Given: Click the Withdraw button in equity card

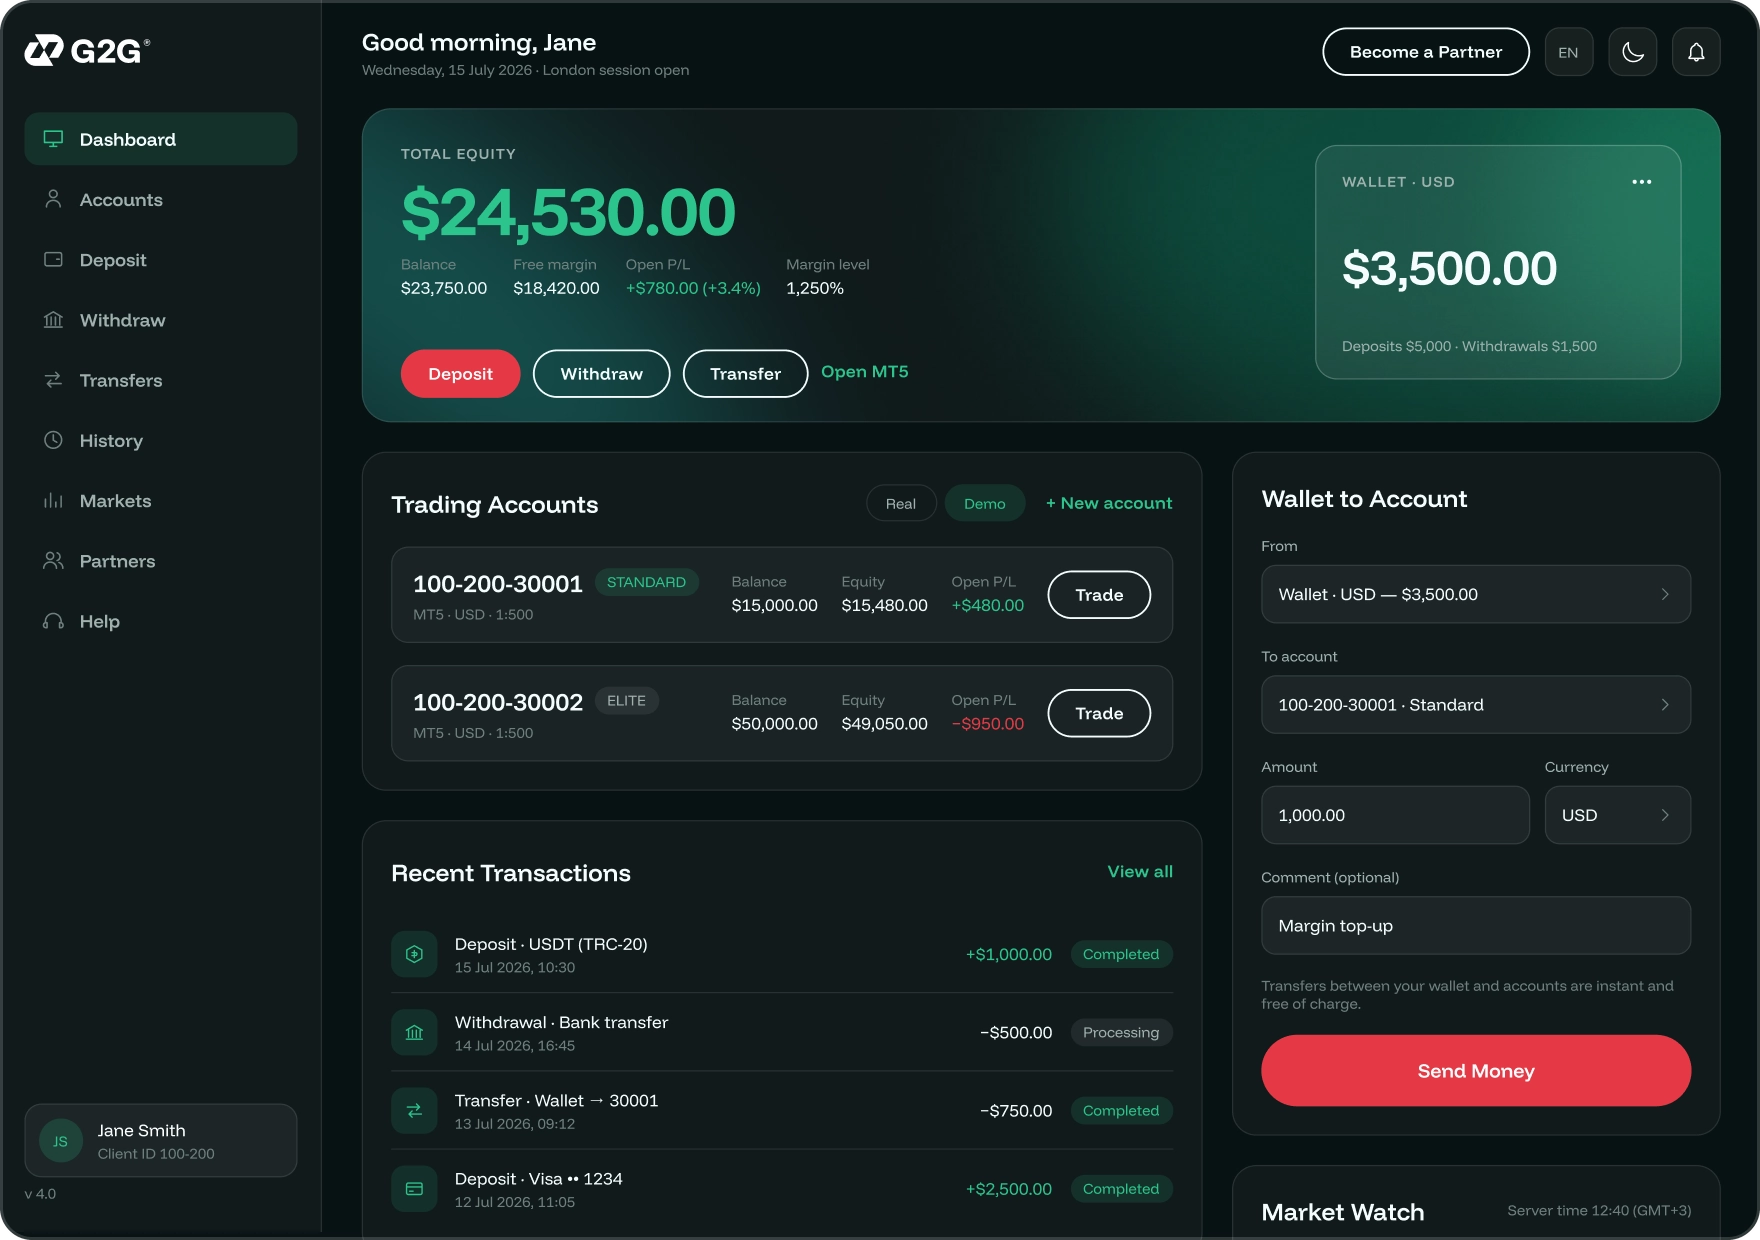Looking at the screenshot, I should (x=602, y=373).
